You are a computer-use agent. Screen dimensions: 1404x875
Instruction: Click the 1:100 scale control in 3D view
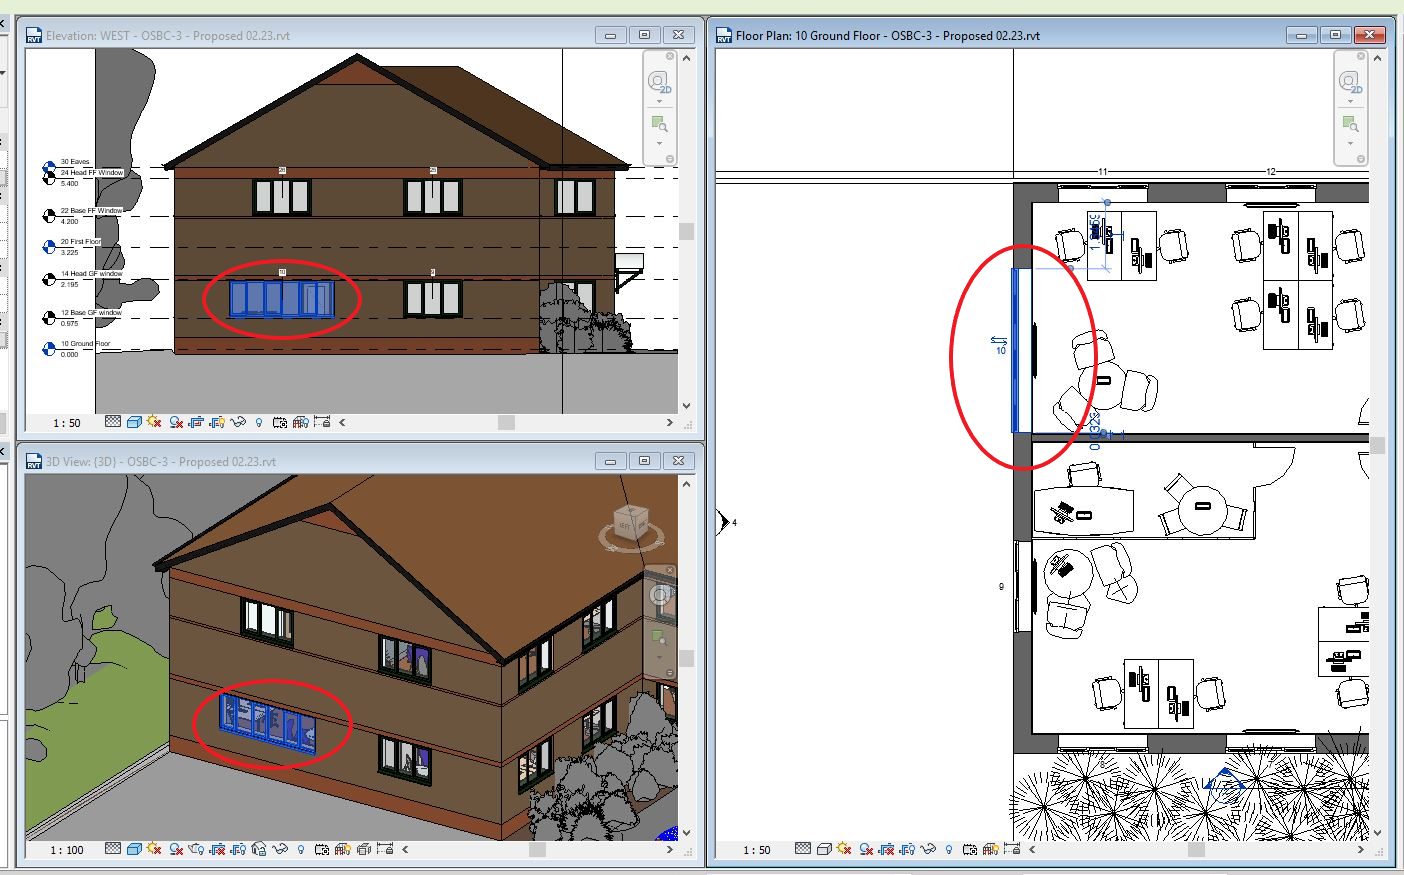point(66,850)
